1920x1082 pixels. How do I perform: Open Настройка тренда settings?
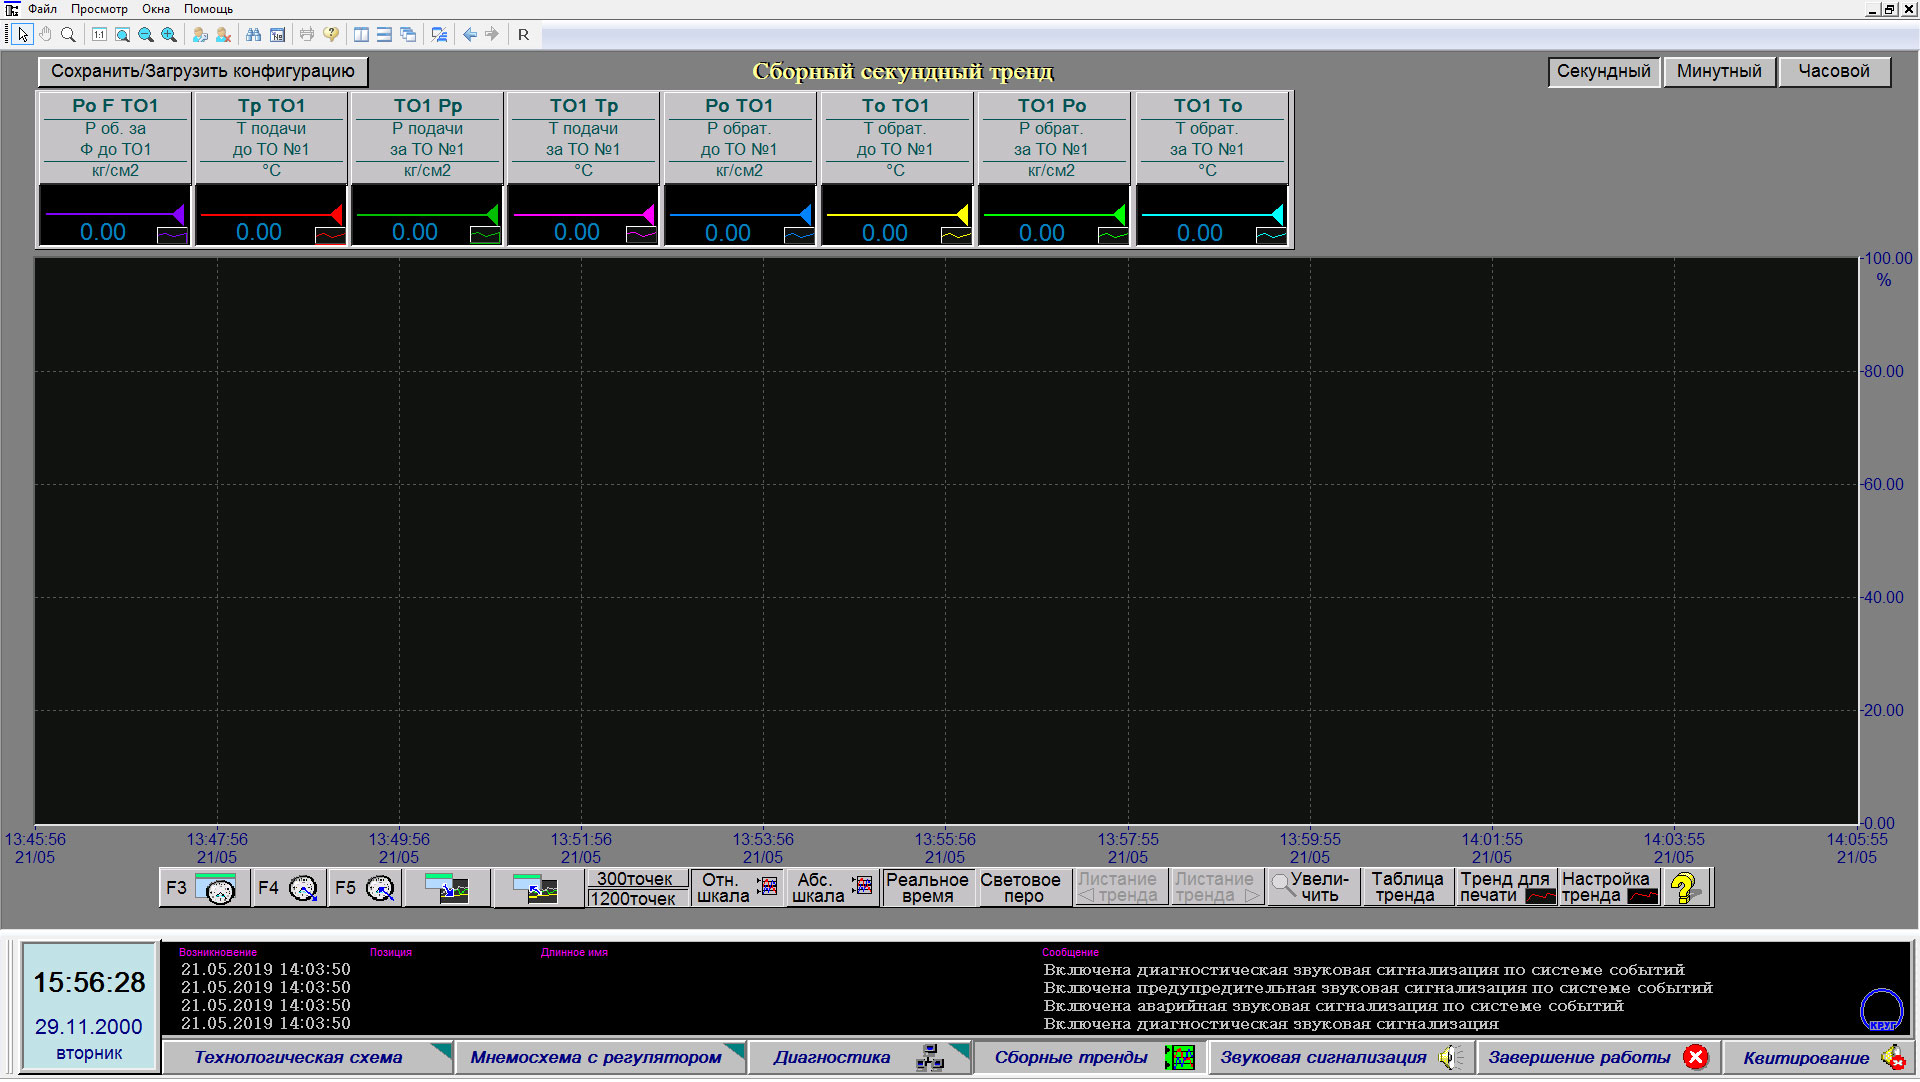(1610, 888)
